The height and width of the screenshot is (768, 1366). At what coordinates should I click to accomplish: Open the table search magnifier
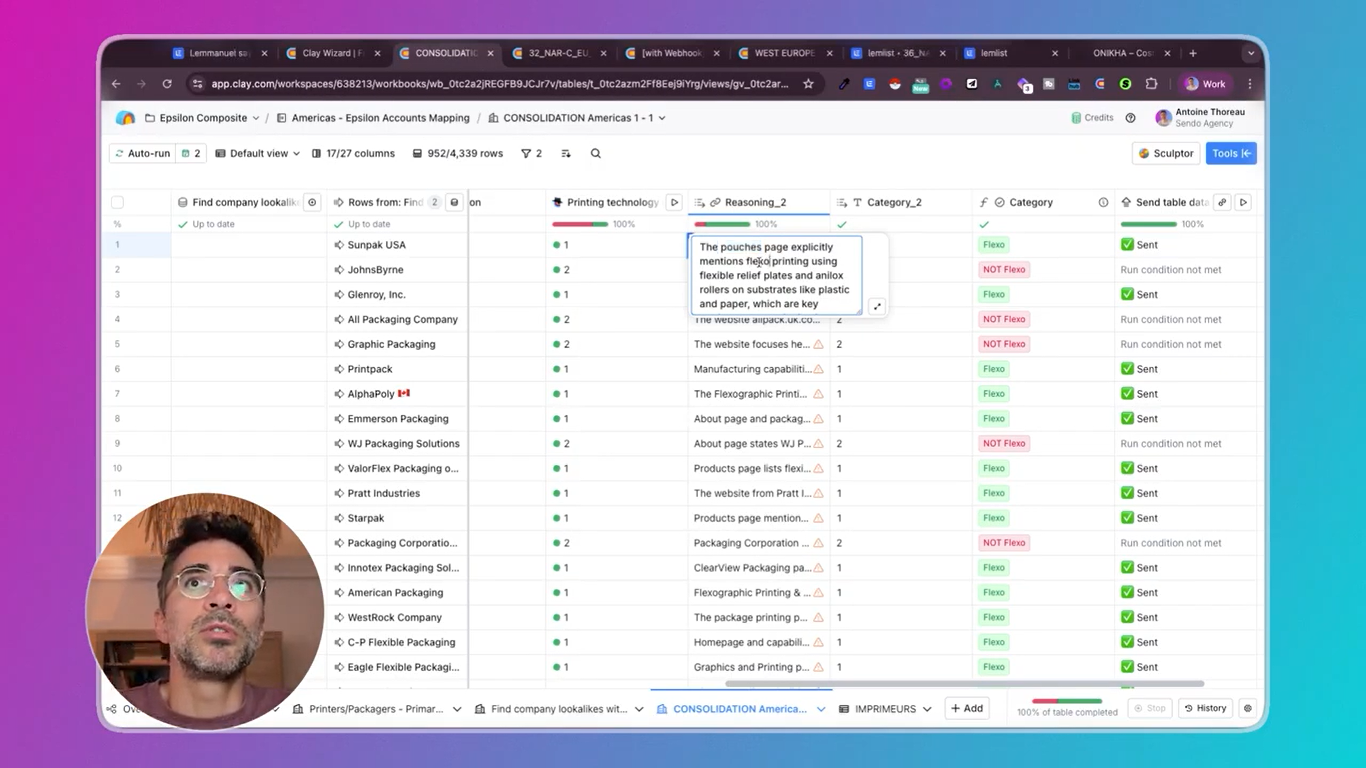click(595, 154)
